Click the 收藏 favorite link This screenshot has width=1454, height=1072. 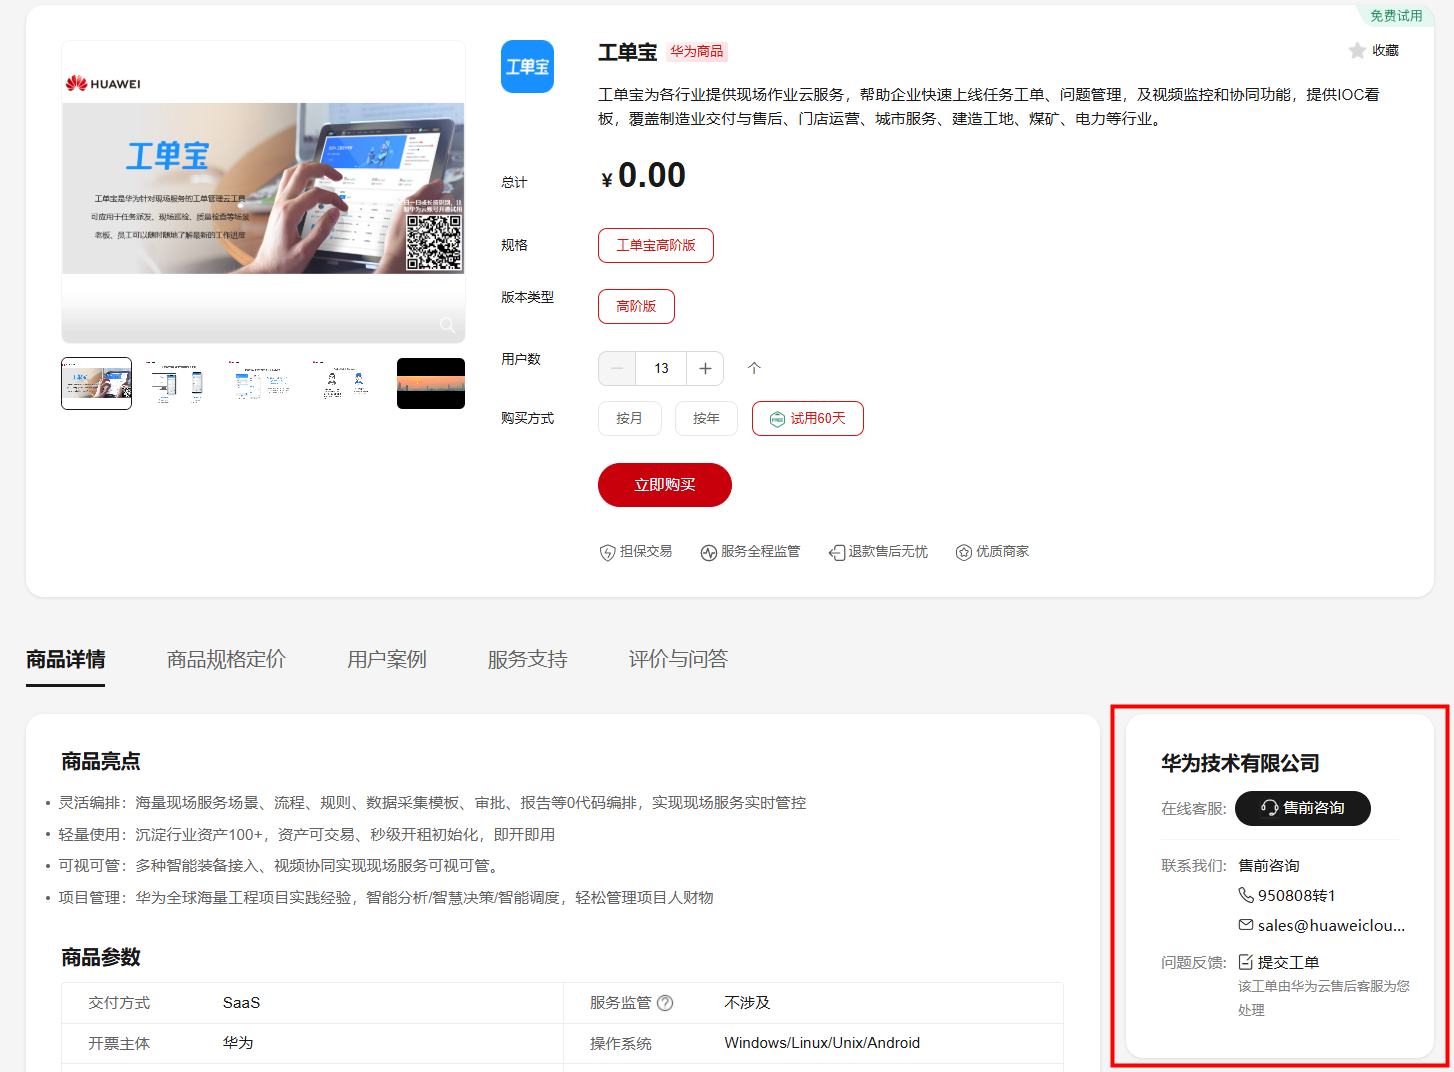[1385, 50]
